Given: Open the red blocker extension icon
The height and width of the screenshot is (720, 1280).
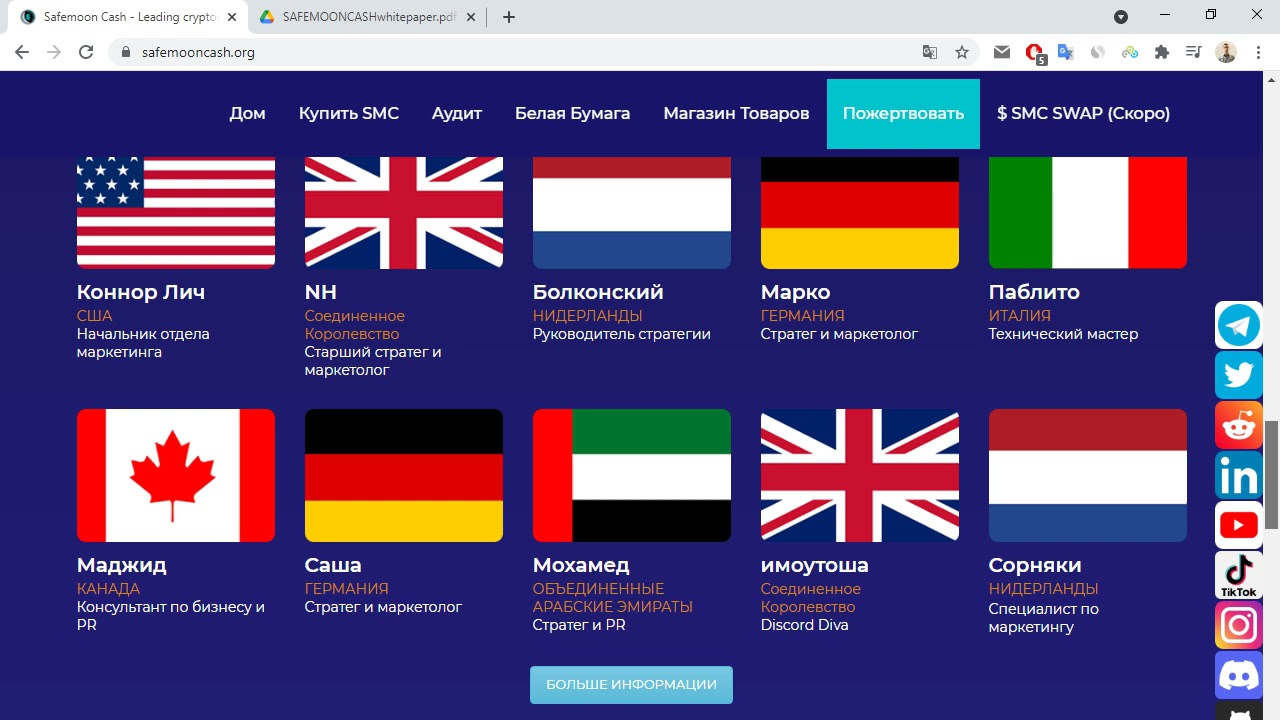Looking at the screenshot, I should [1035, 53].
